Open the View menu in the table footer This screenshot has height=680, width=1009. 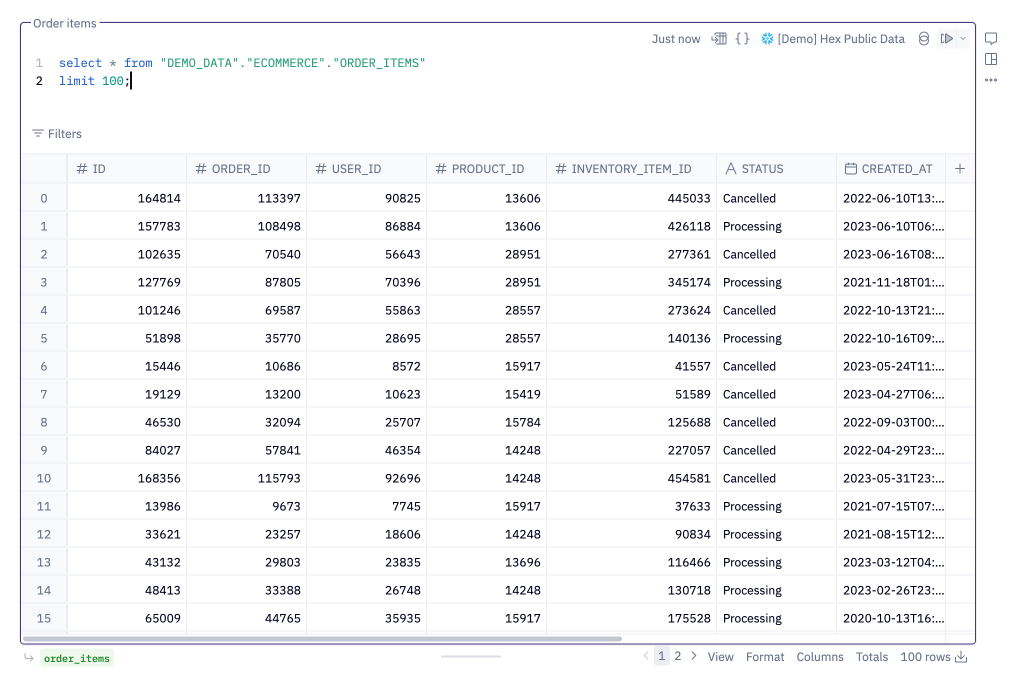tap(720, 657)
